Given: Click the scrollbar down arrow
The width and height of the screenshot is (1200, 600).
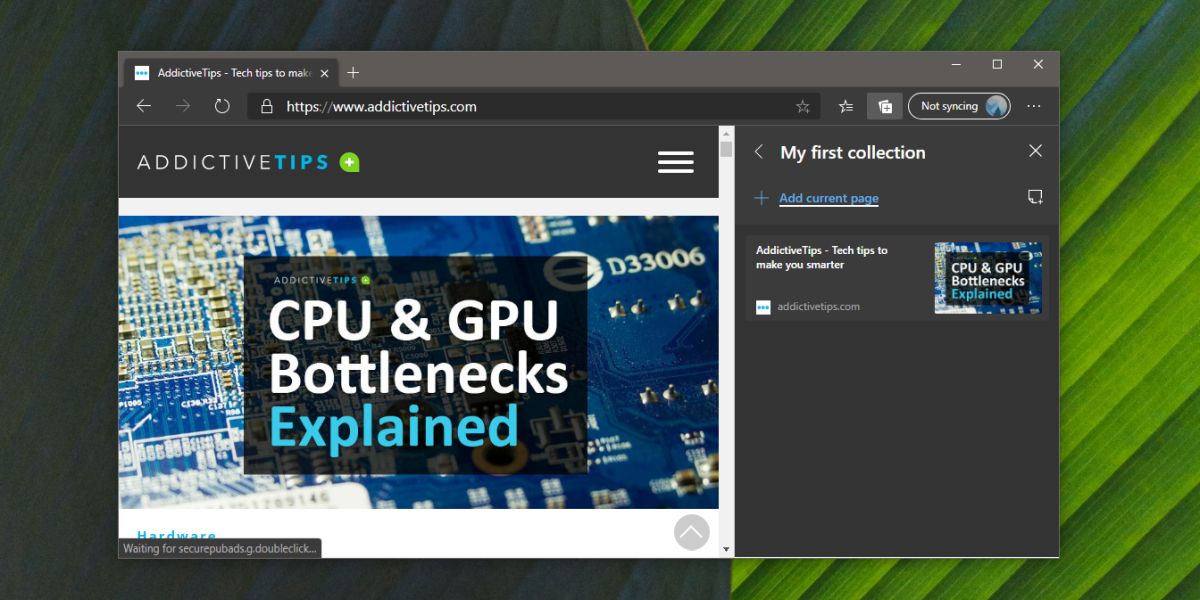Looking at the screenshot, I should [726, 549].
